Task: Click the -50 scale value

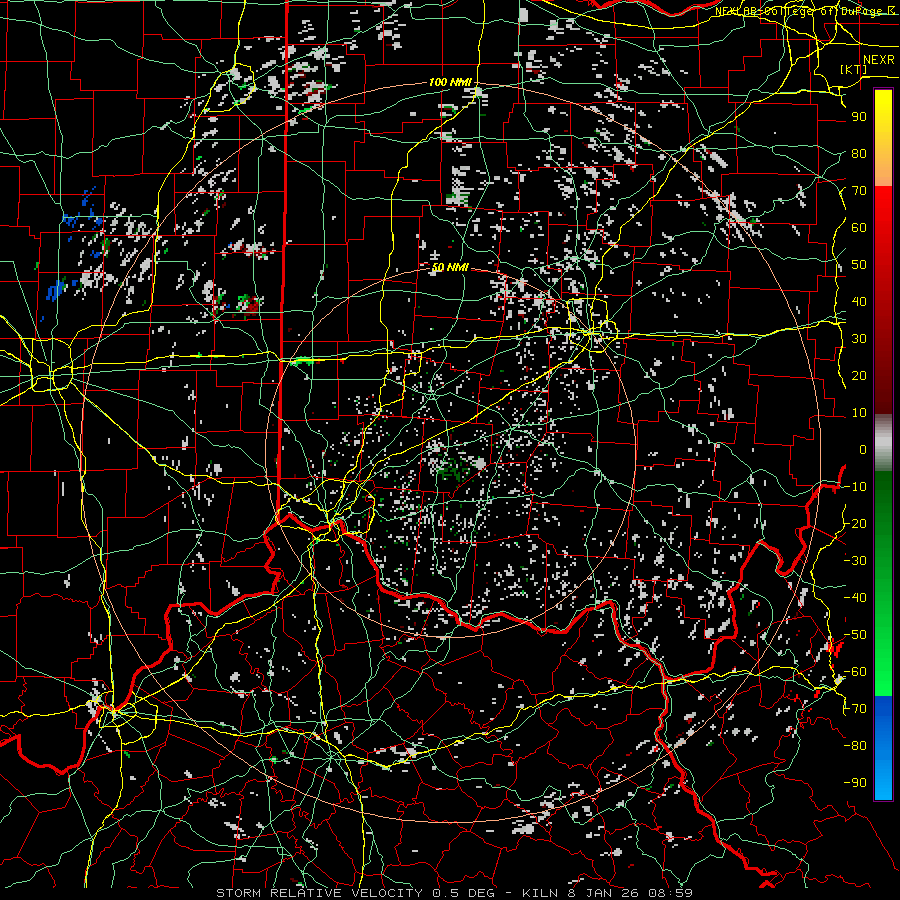Action: (x=855, y=635)
